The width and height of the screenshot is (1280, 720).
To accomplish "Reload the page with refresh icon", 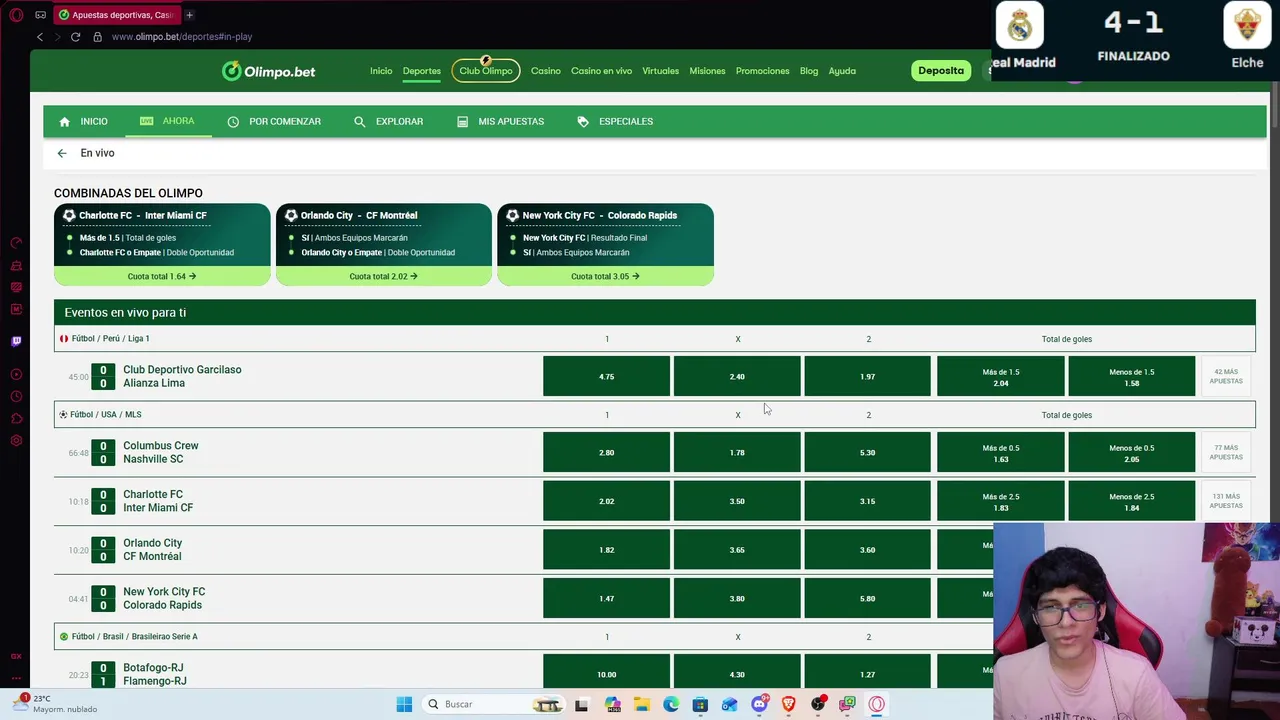I will coord(75,37).
